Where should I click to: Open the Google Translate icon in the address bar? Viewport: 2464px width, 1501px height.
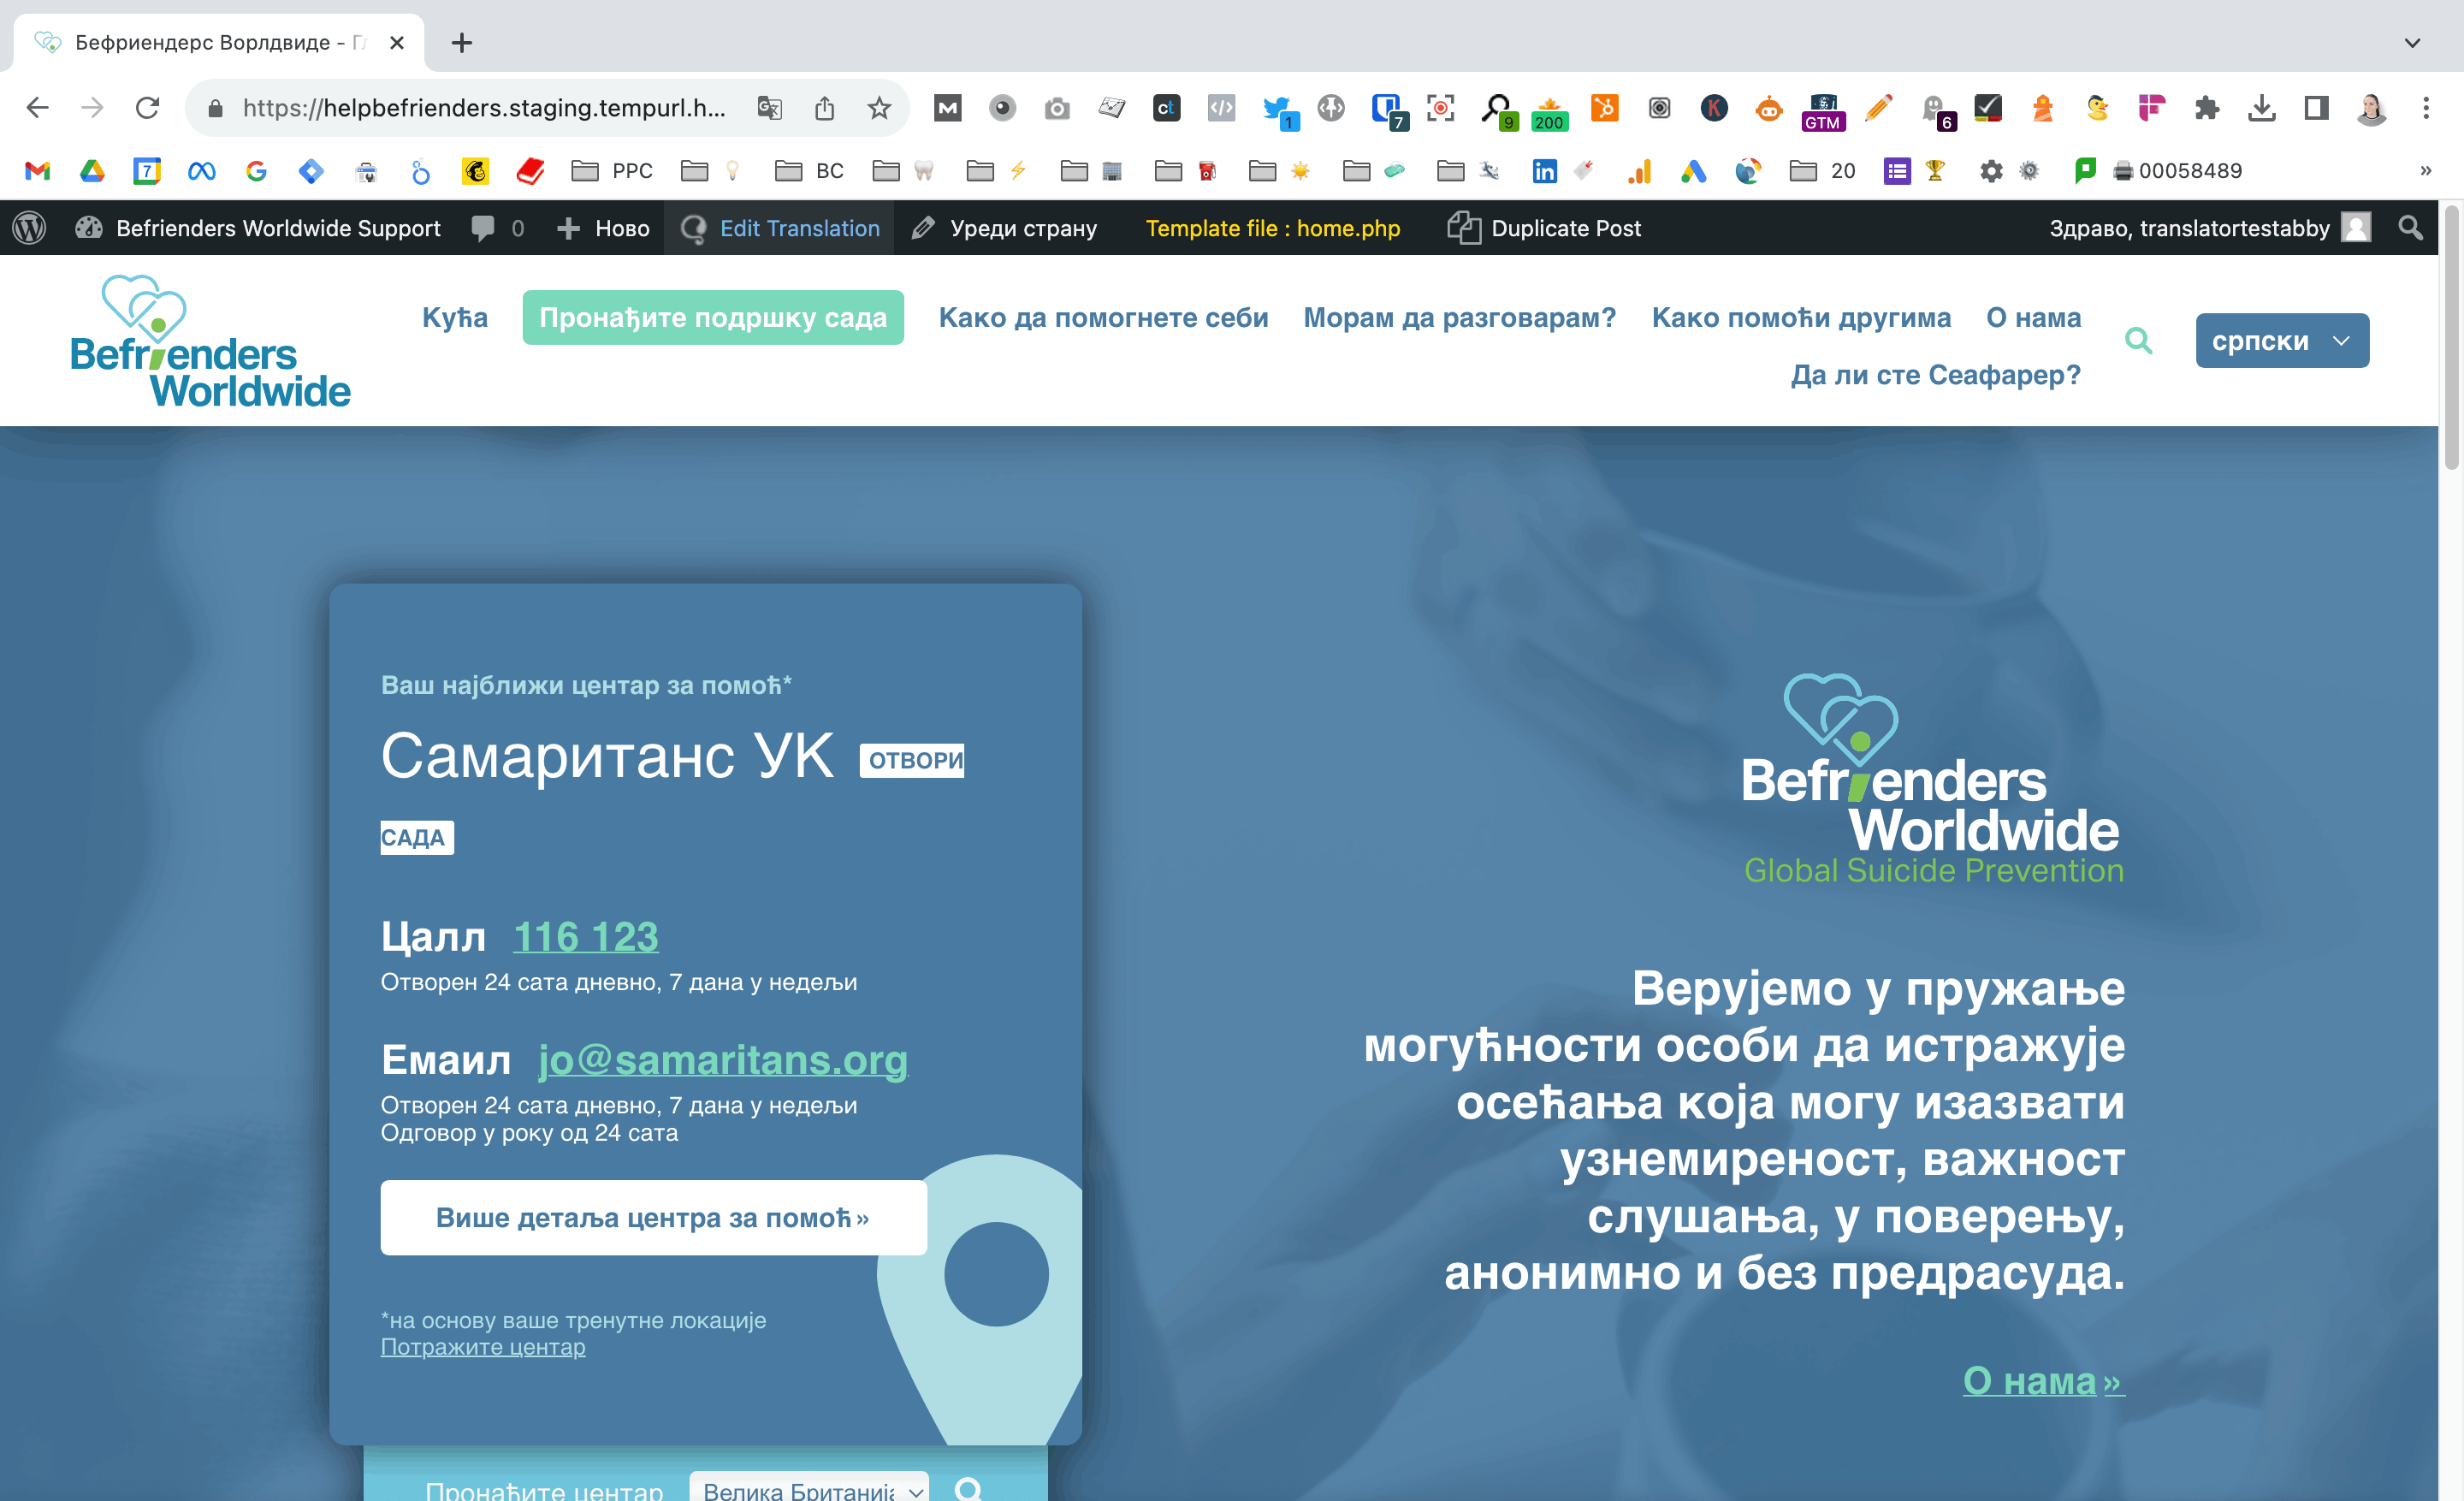tap(769, 108)
